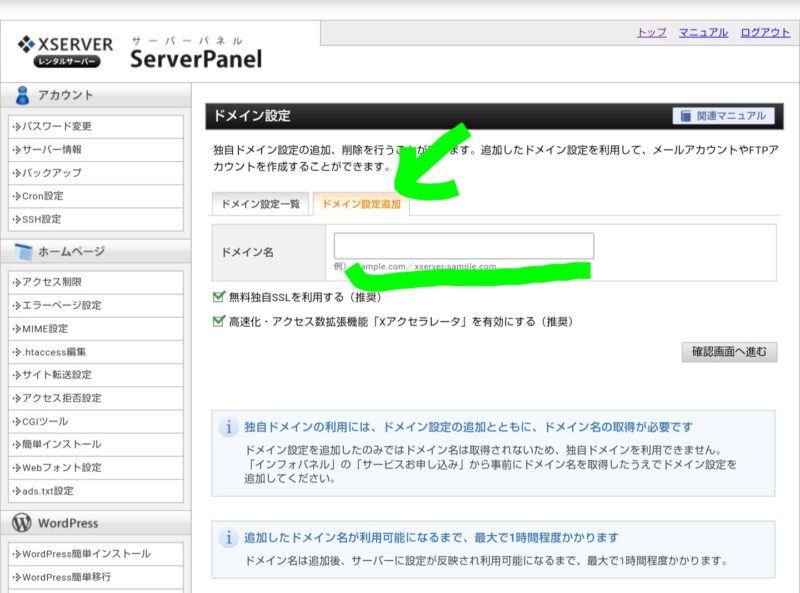Click ログアウト link

click(765, 33)
